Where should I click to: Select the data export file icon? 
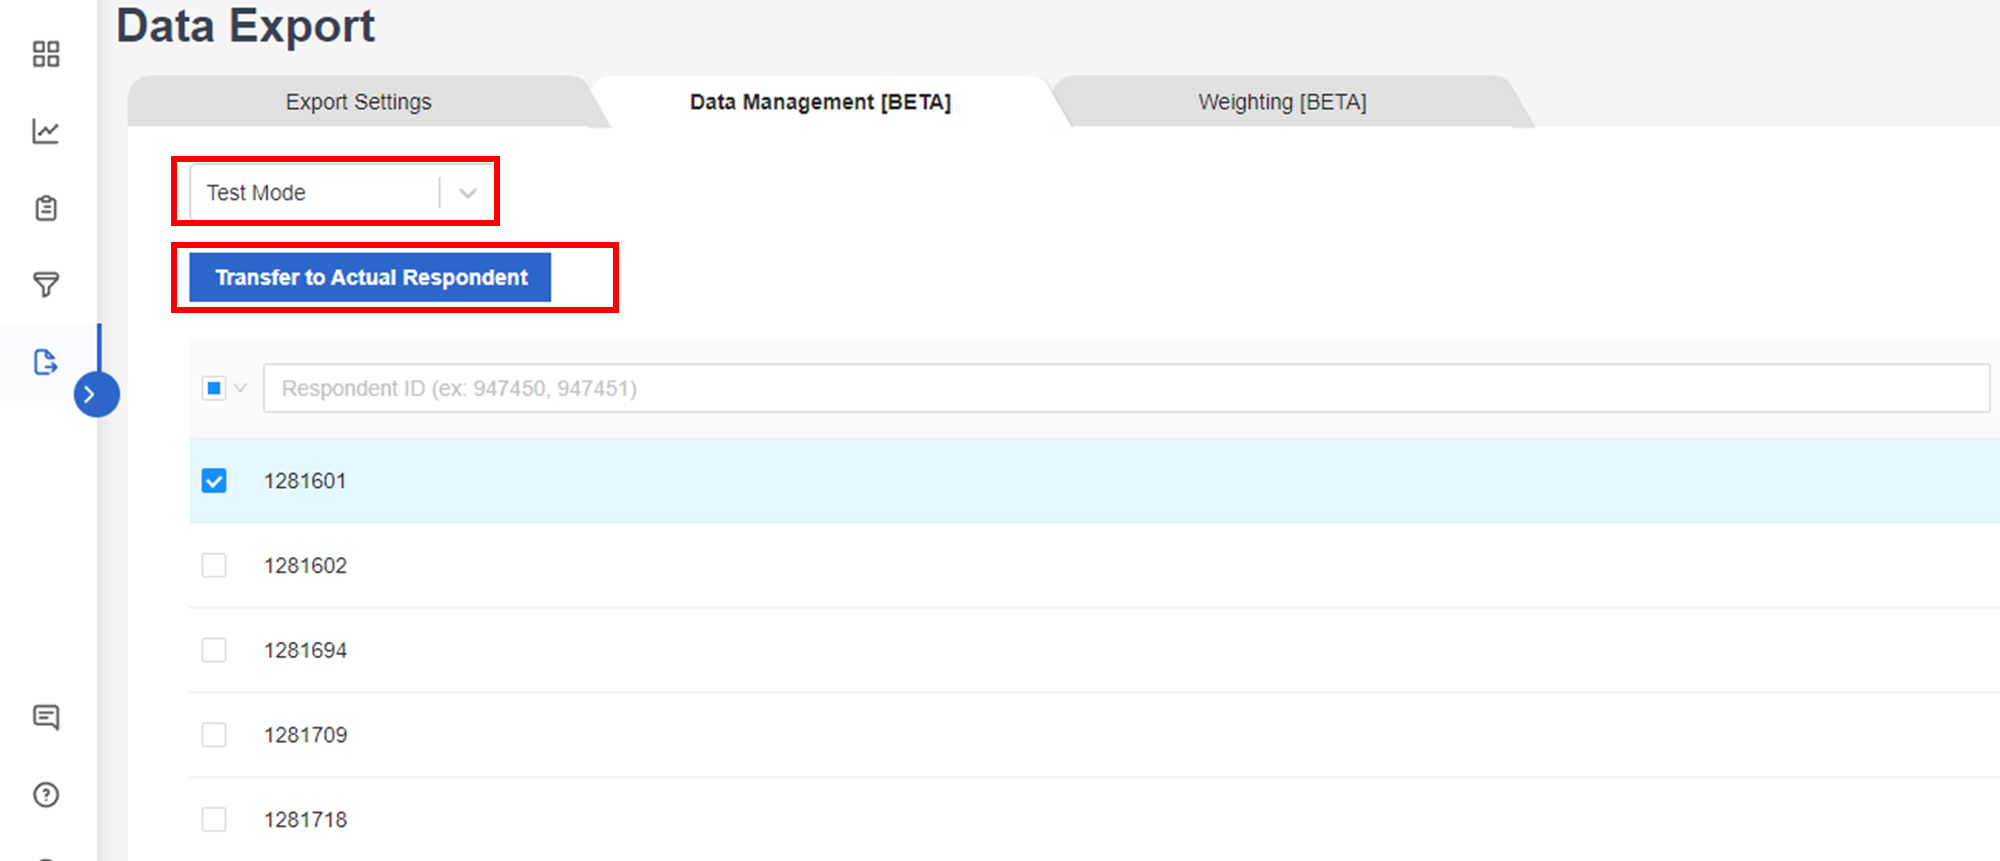click(46, 362)
